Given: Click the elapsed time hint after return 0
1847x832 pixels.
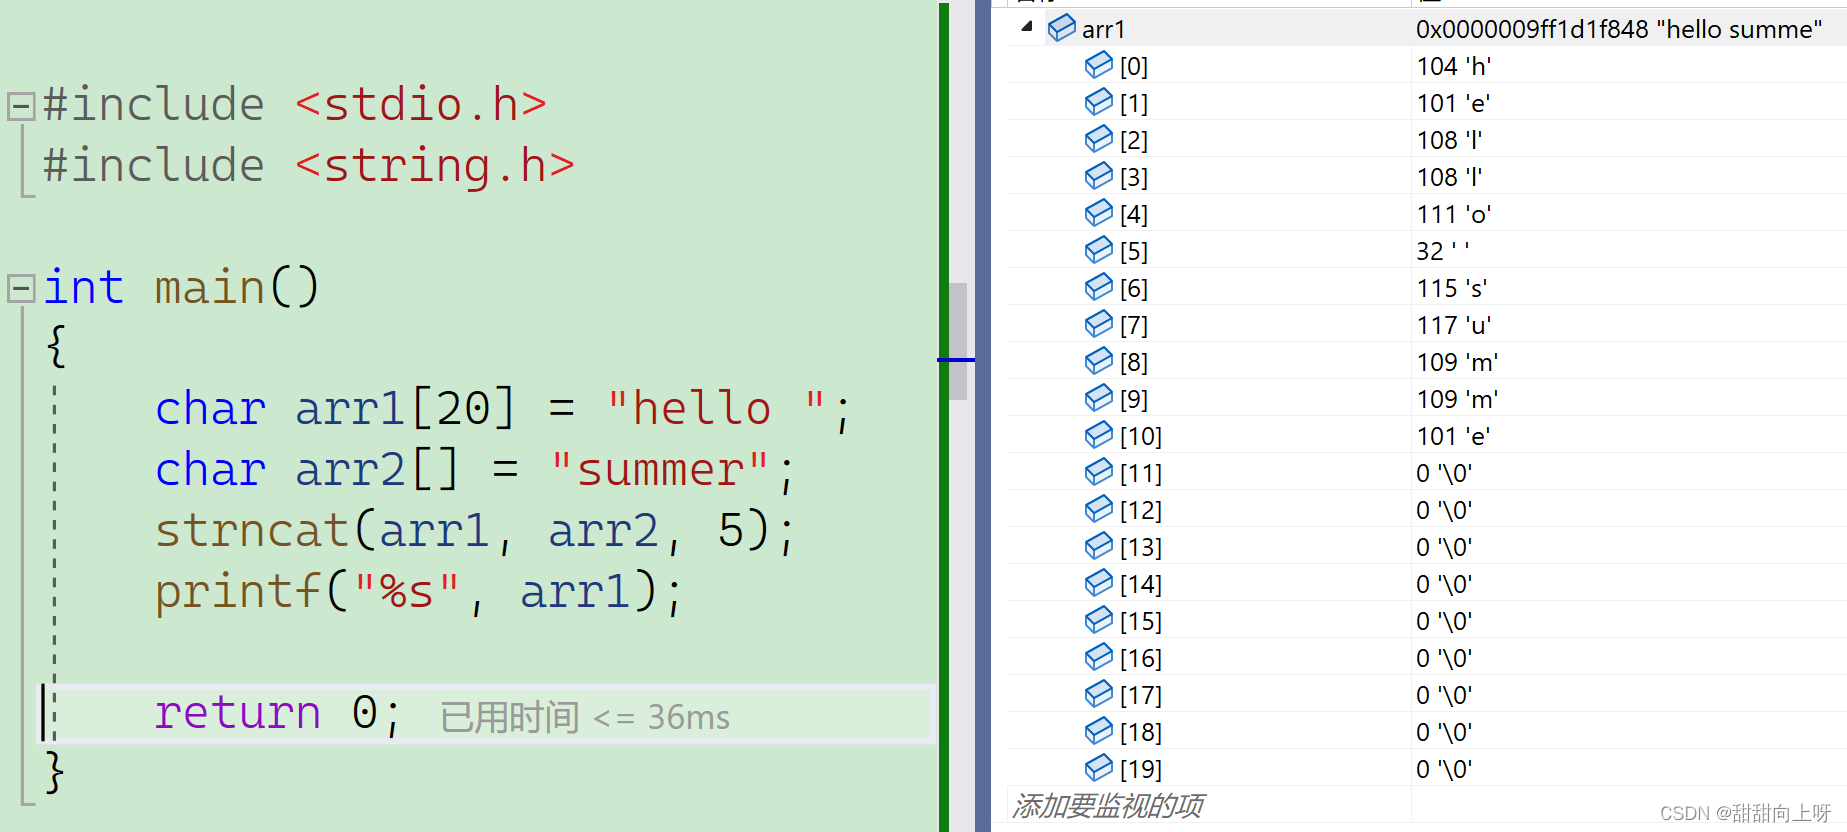Looking at the screenshot, I should coord(584,717).
